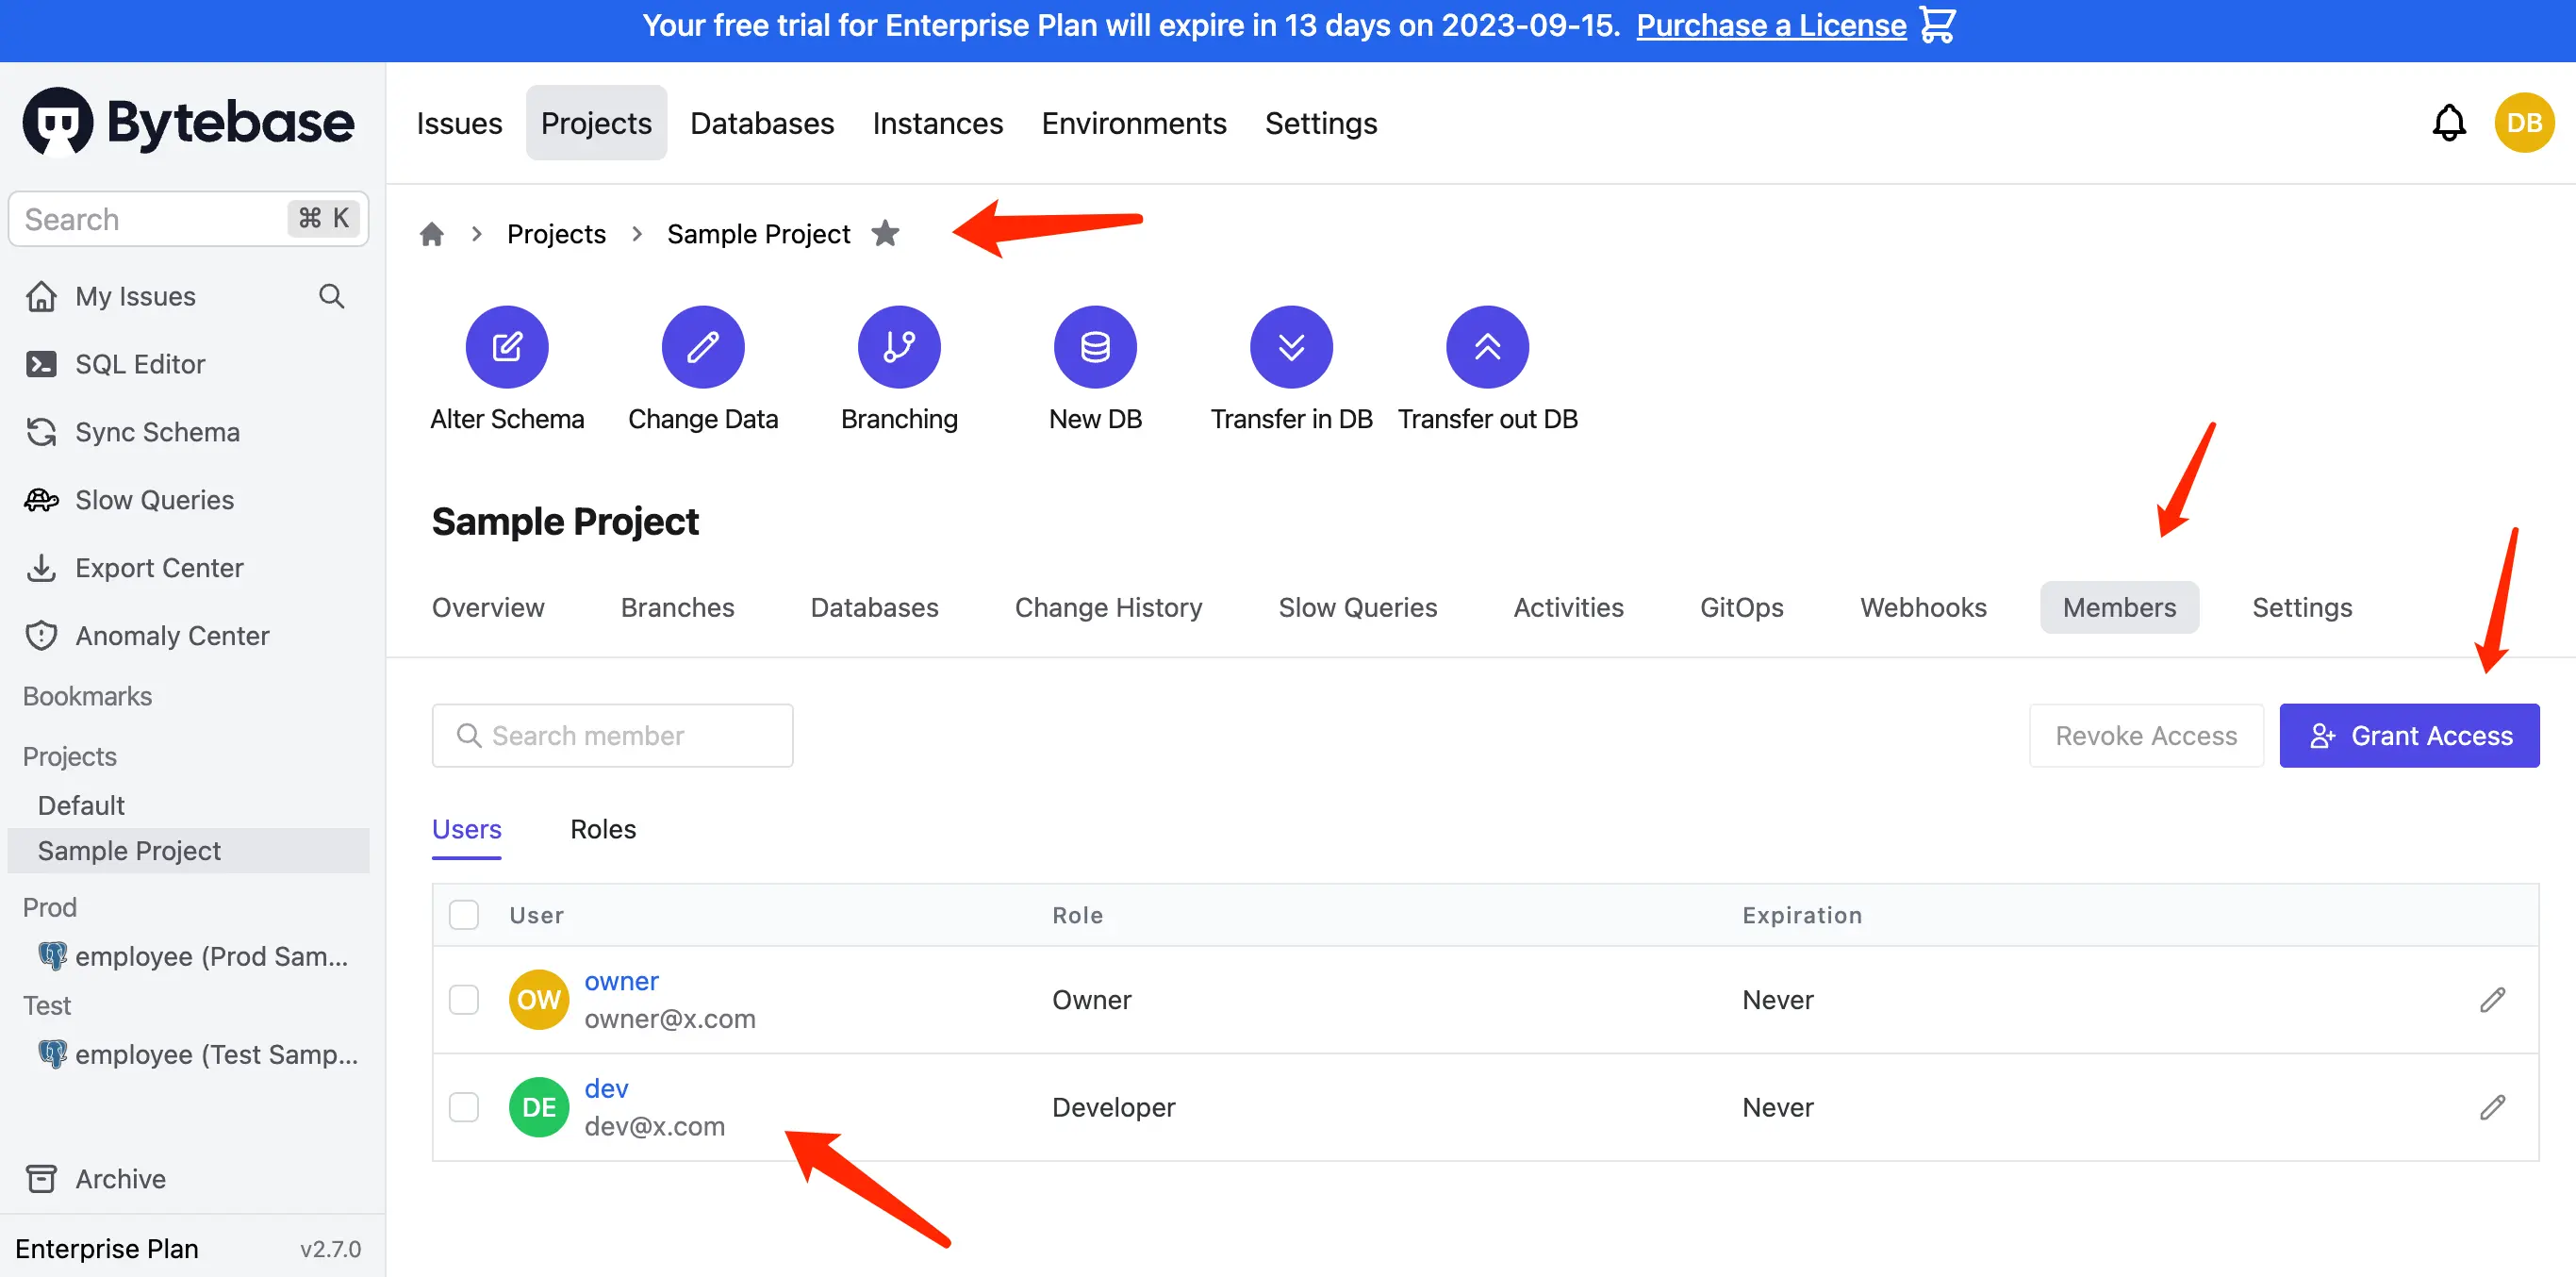Image resolution: width=2576 pixels, height=1277 pixels.
Task: Click the My Issues search magnifier
Action: 331,296
